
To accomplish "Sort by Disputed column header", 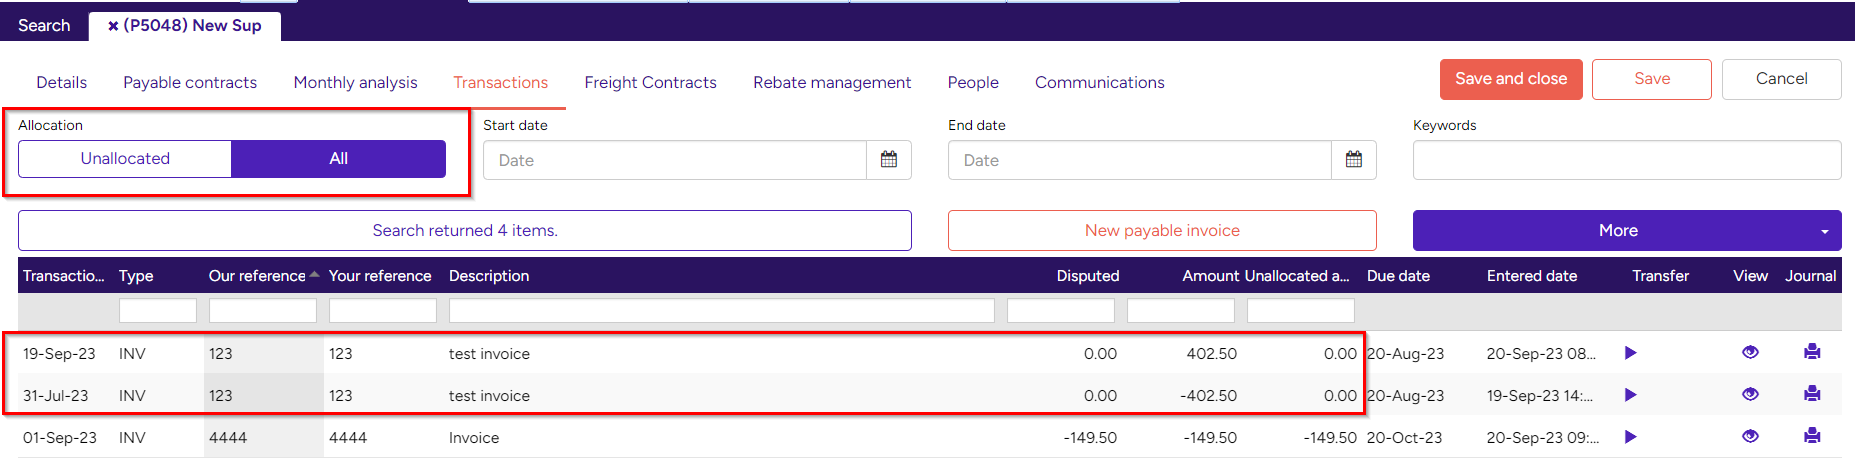I will (1088, 276).
